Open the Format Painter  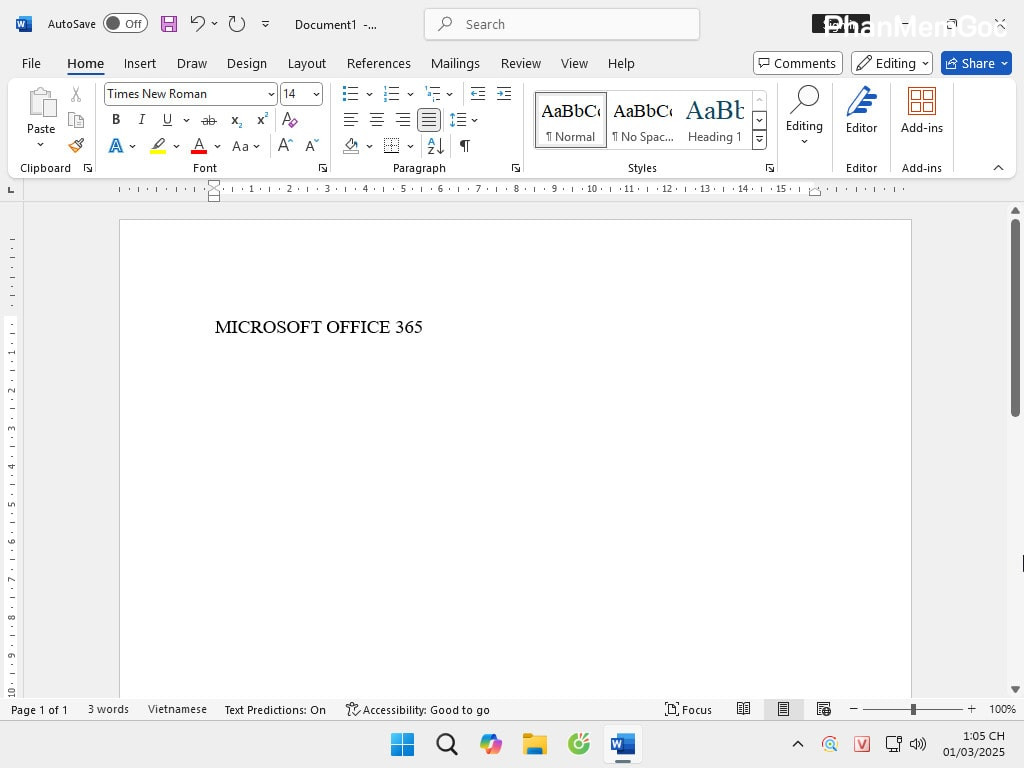[x=75, y=145]
